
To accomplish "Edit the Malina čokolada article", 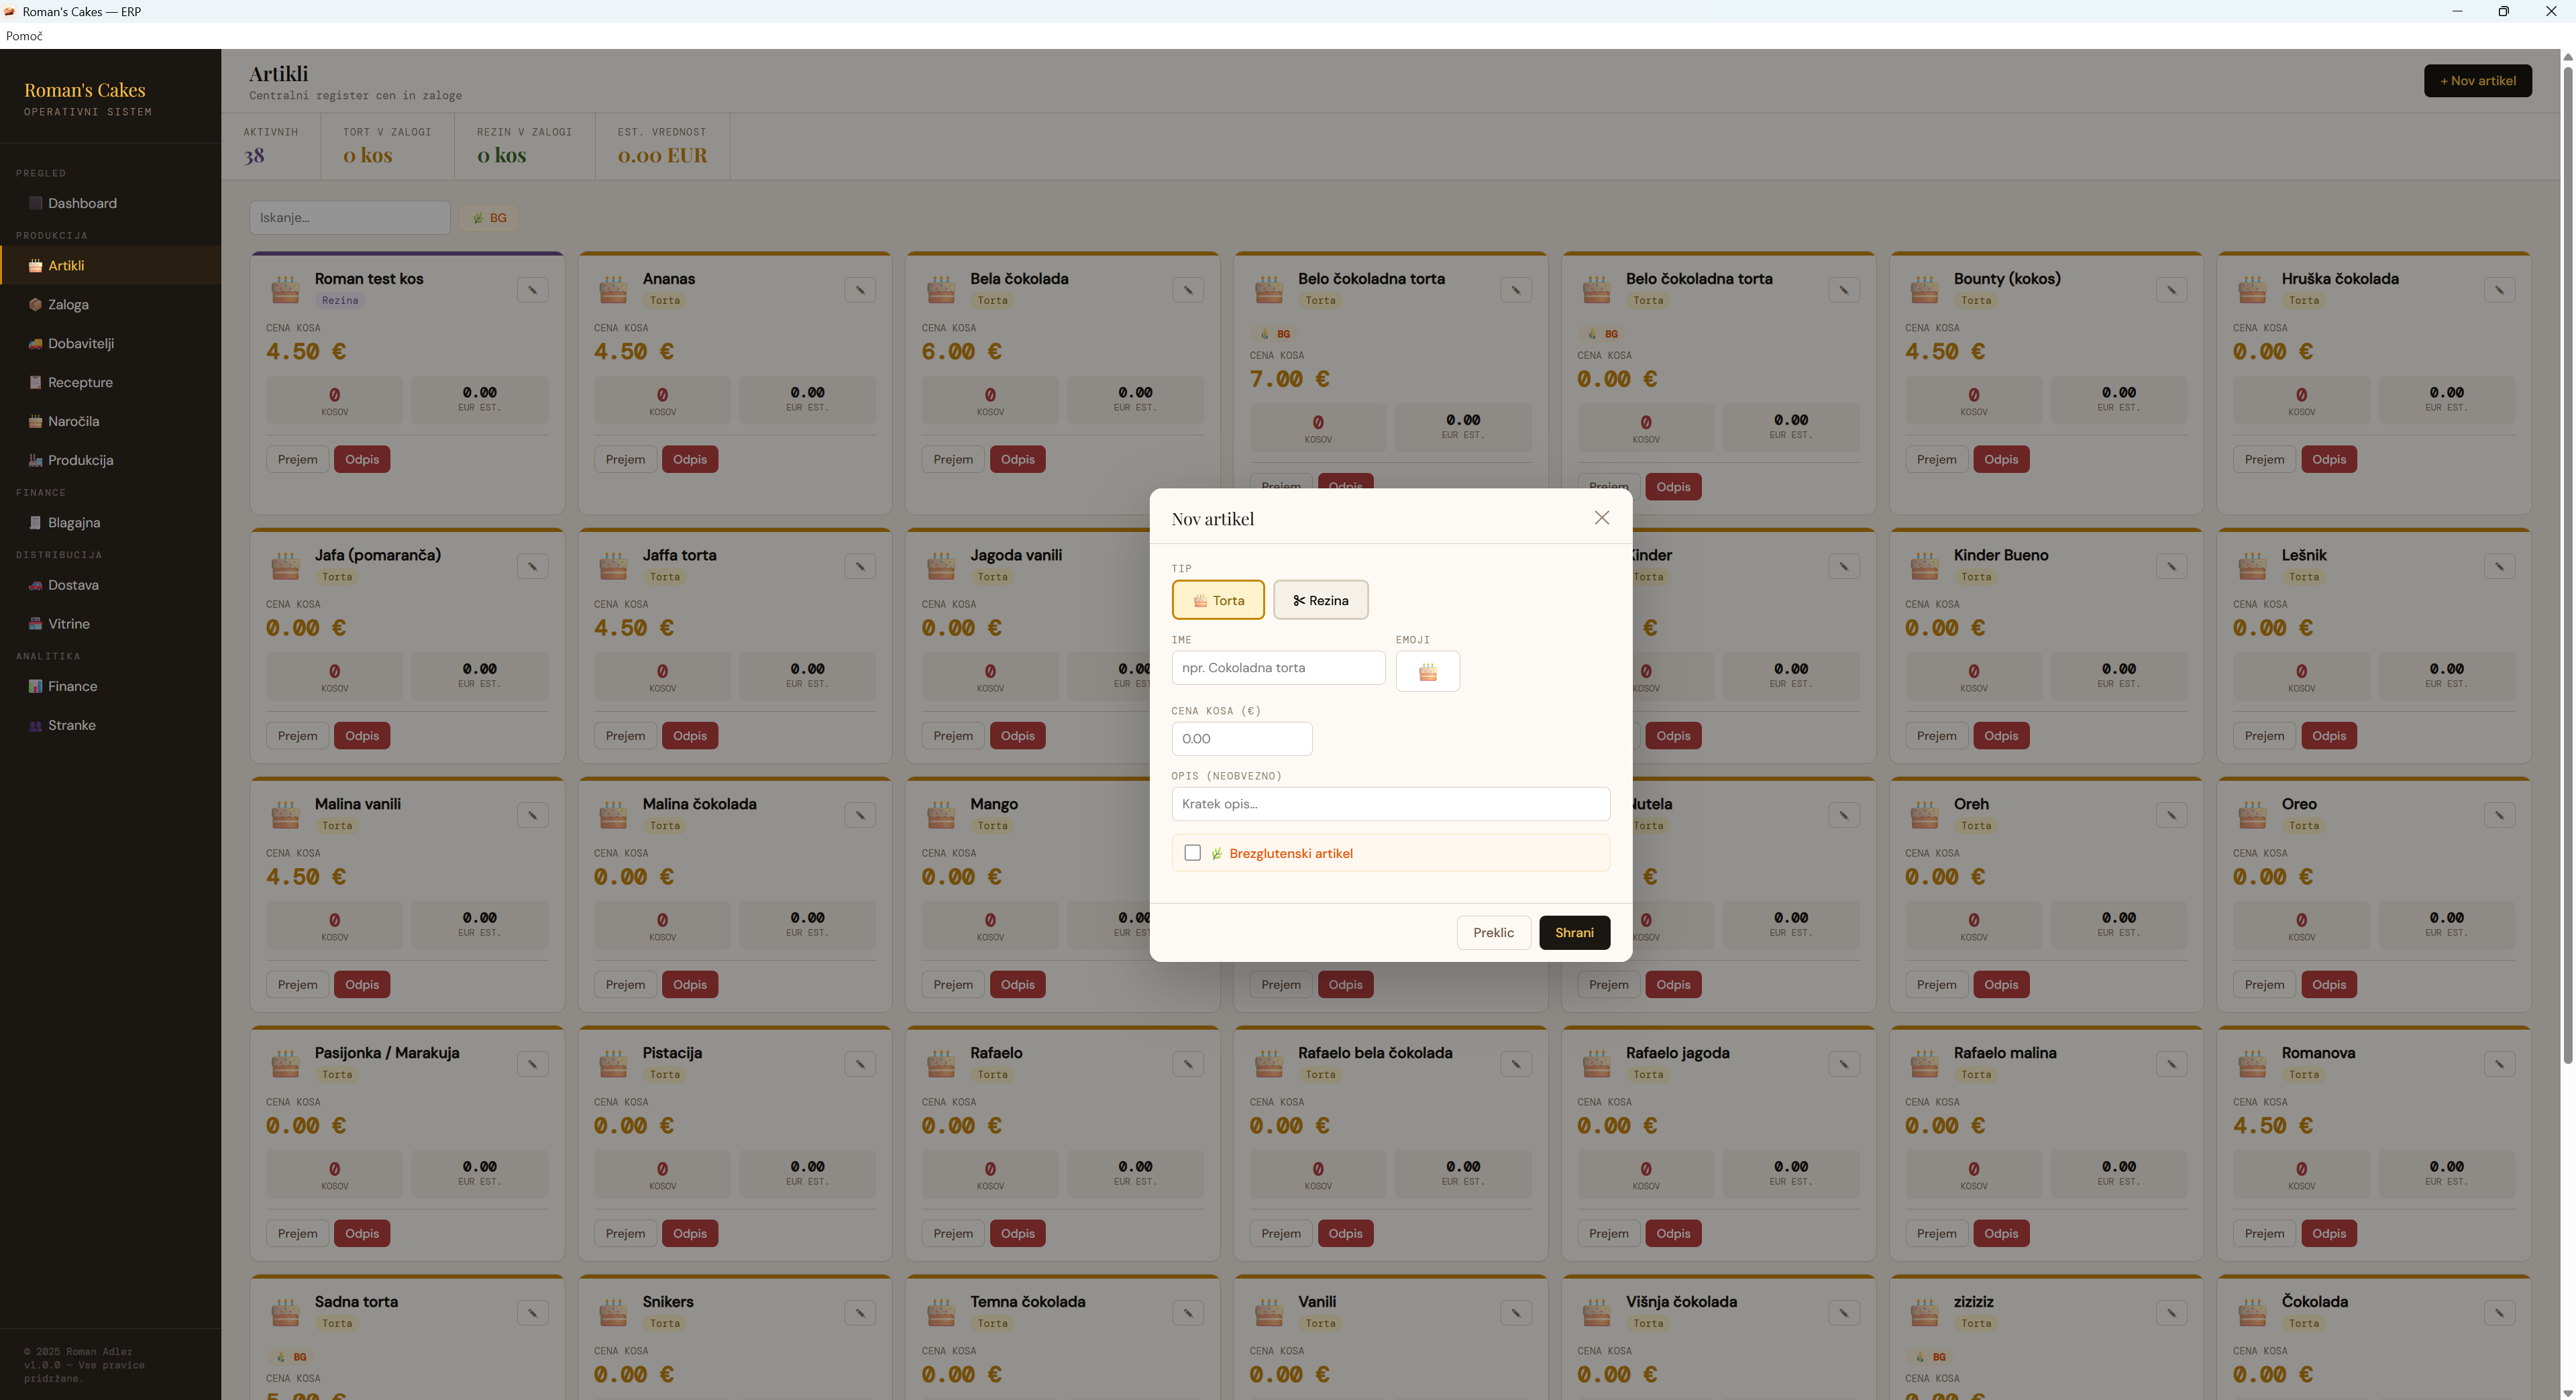I will [x=860, y=815].
